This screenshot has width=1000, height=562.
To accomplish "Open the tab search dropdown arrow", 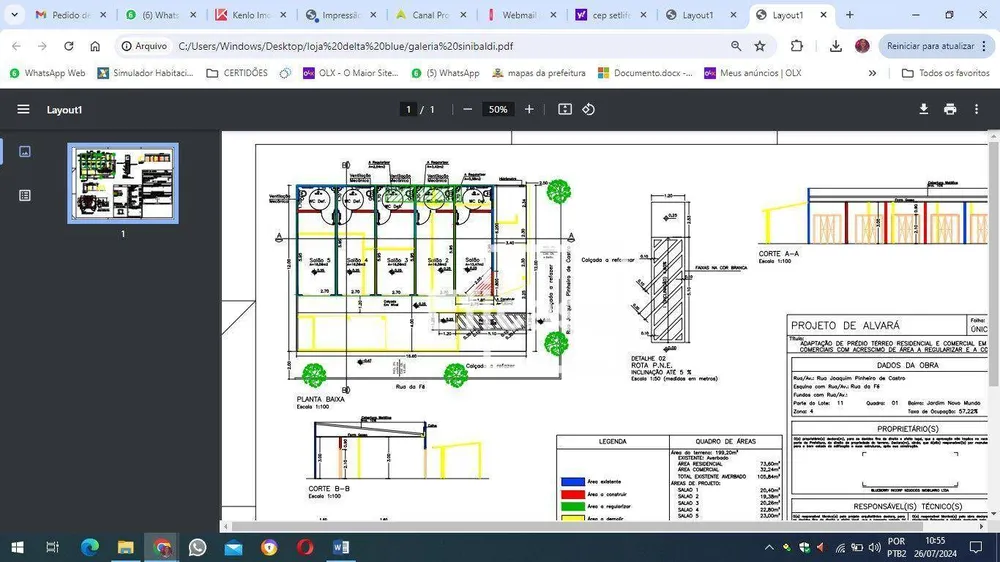I will point(14,15).
